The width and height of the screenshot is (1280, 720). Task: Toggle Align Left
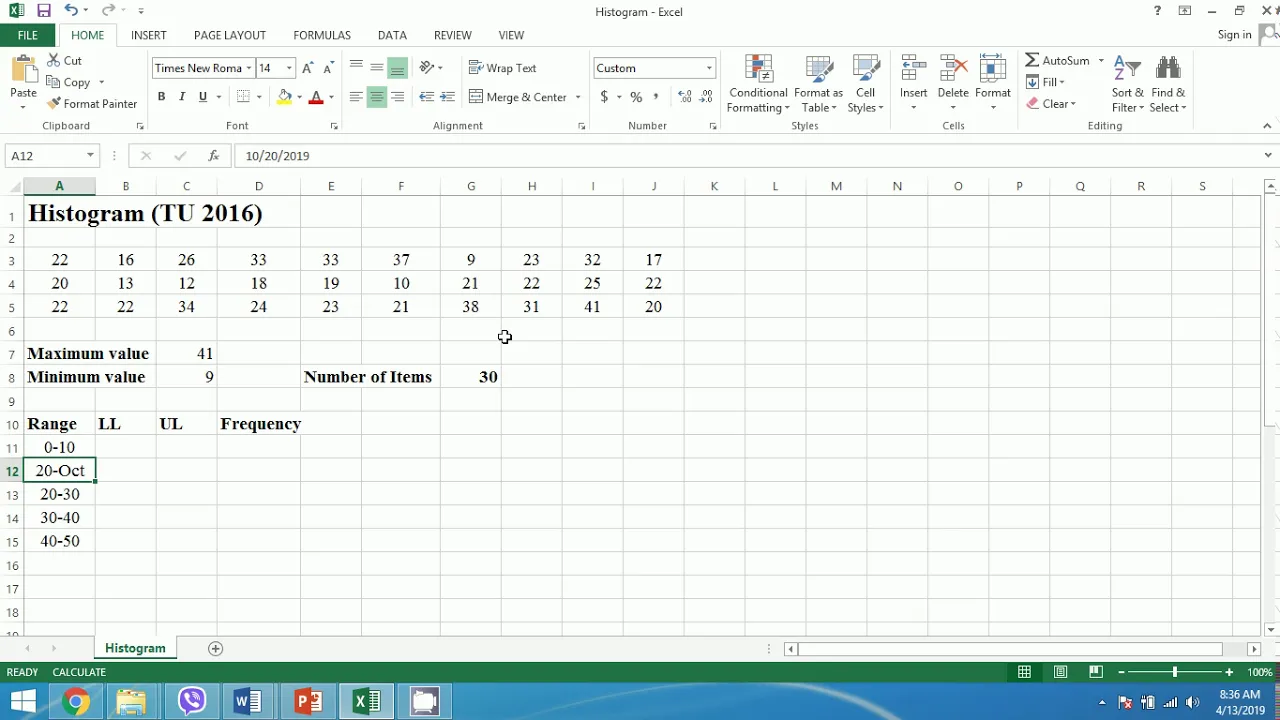(356, 97)
